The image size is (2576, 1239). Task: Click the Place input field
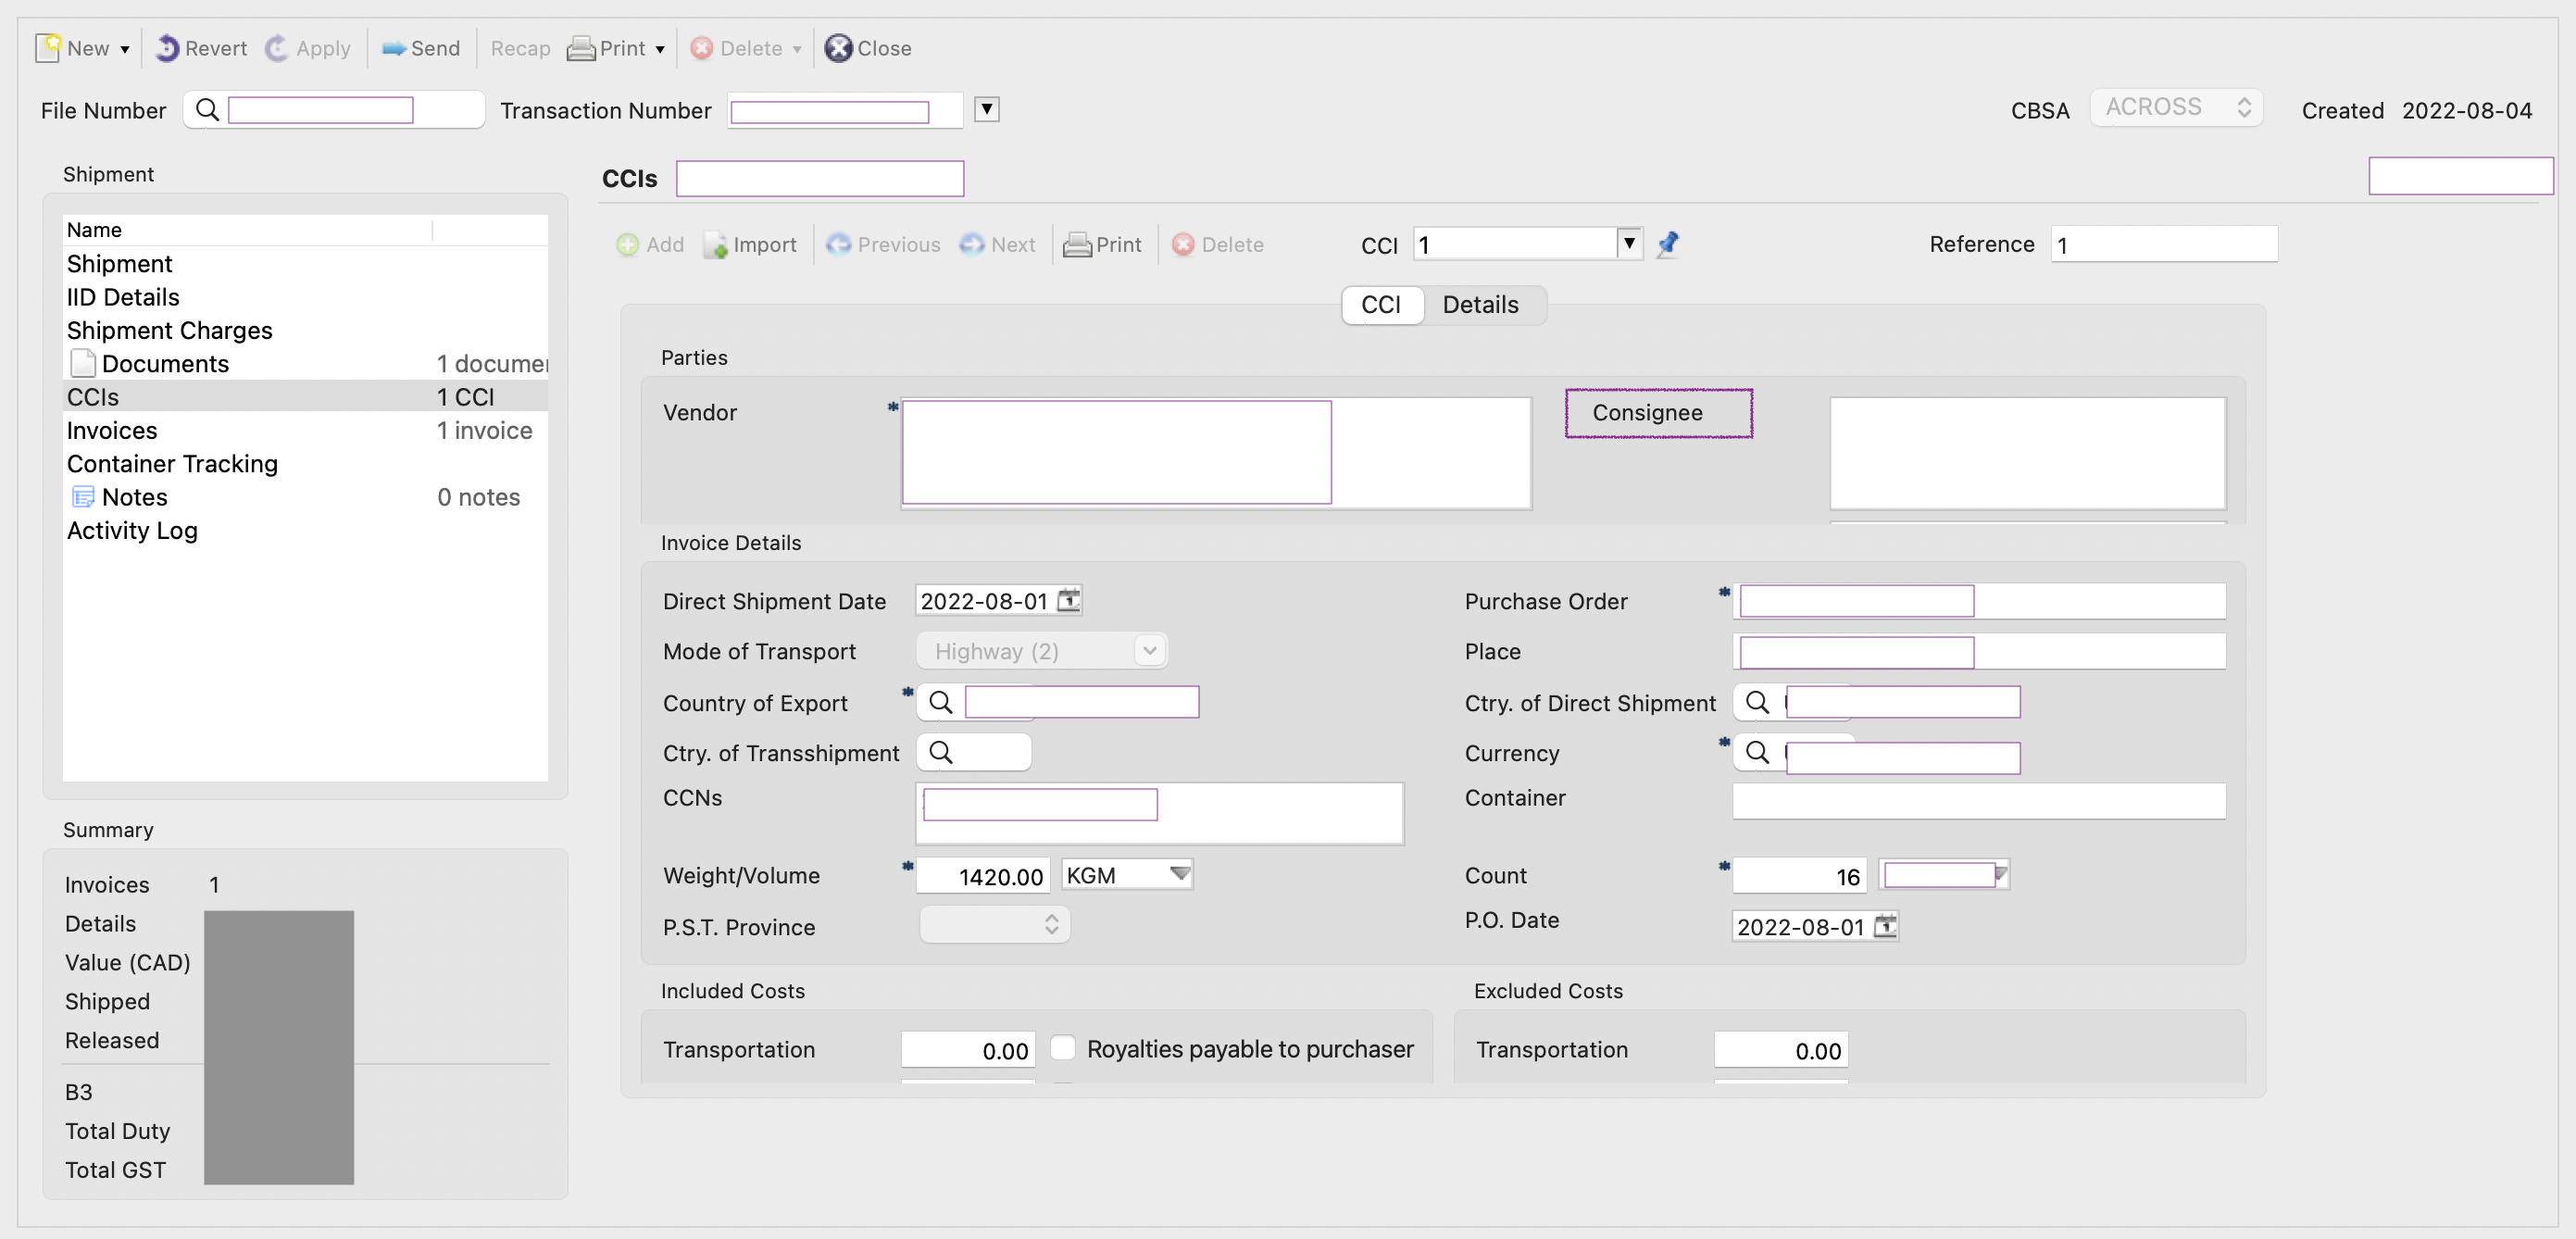click(1979, 651)
